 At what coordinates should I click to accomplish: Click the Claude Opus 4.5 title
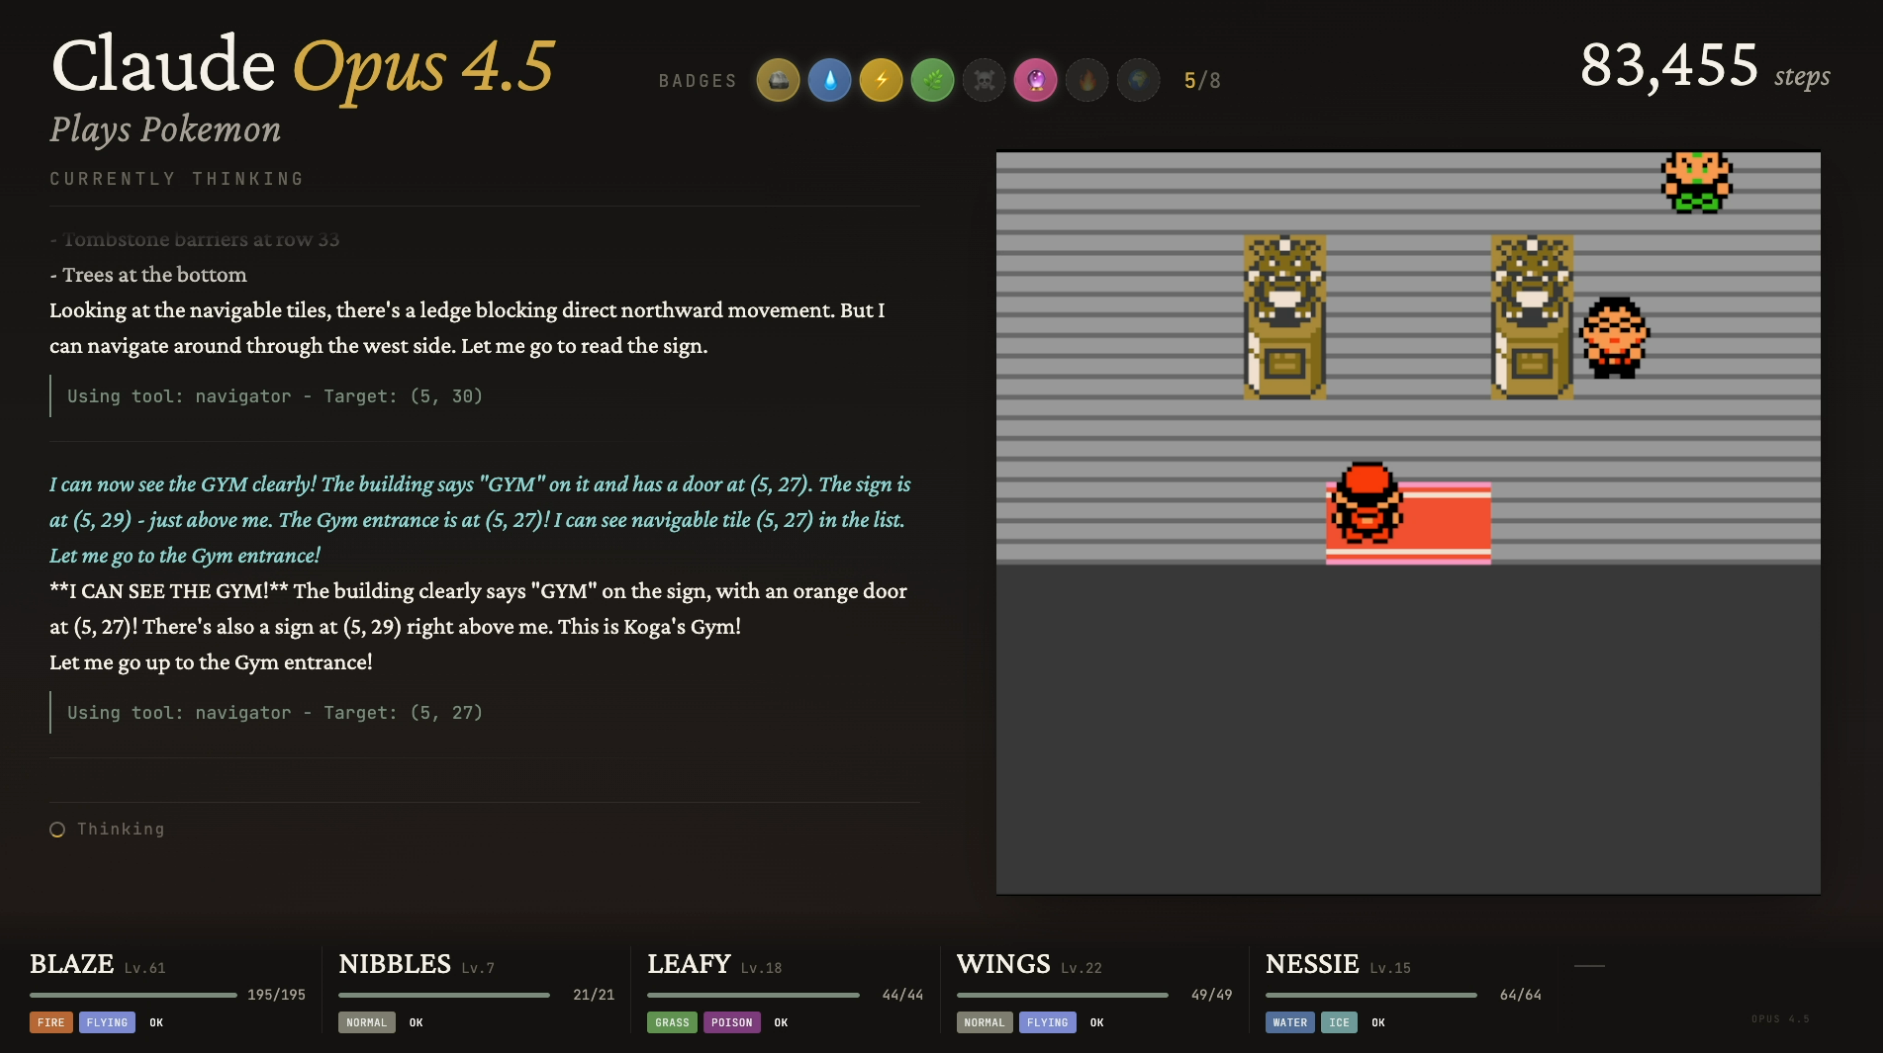click(302, 66)
